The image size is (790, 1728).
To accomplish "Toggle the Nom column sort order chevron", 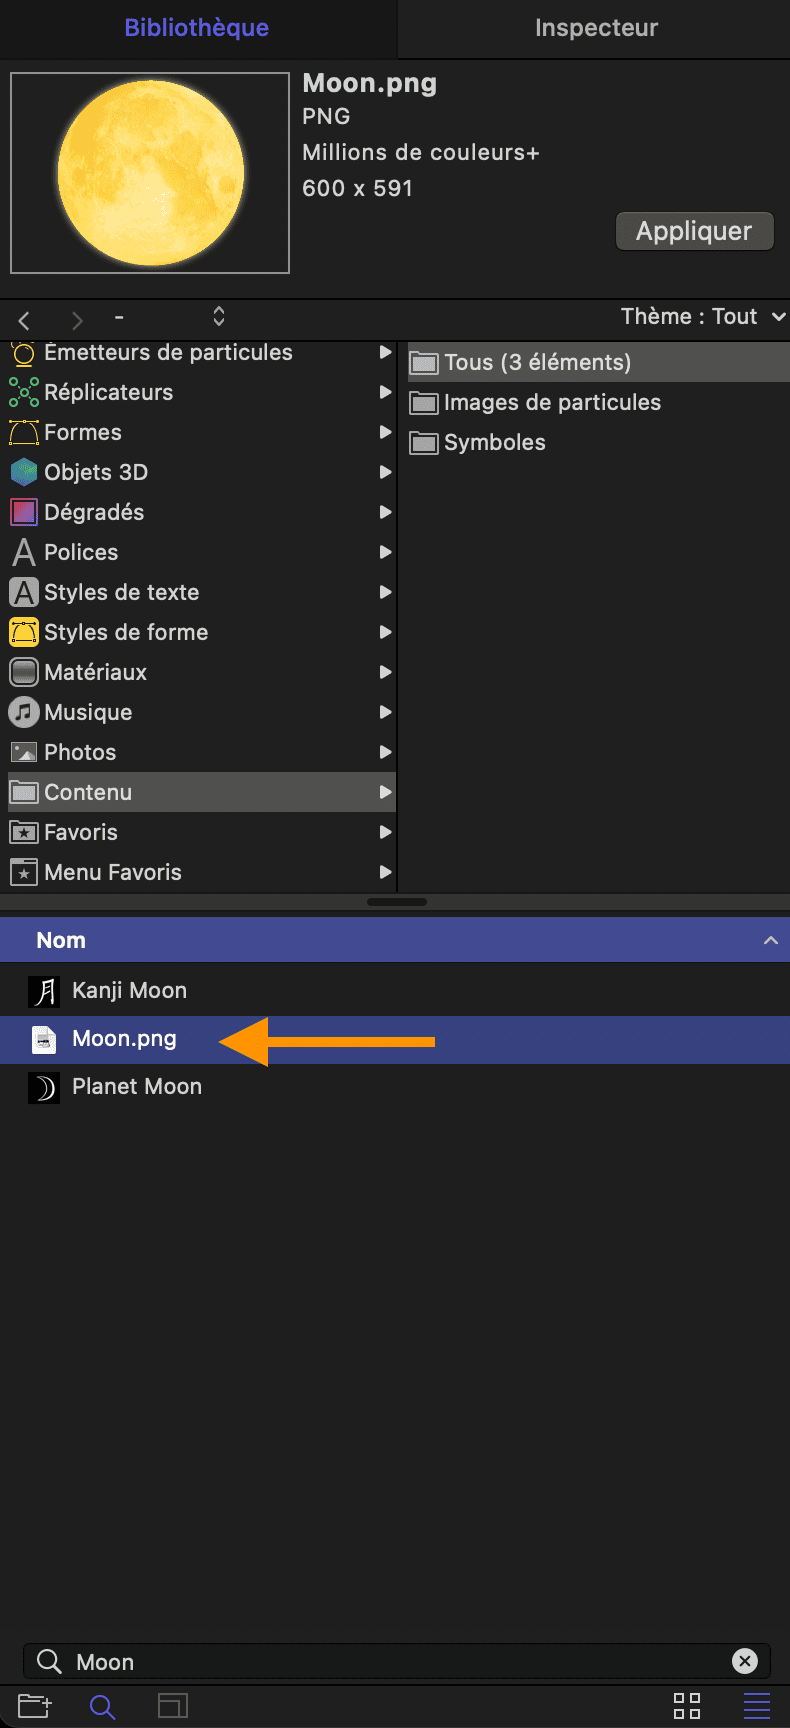I will point(770,940).
